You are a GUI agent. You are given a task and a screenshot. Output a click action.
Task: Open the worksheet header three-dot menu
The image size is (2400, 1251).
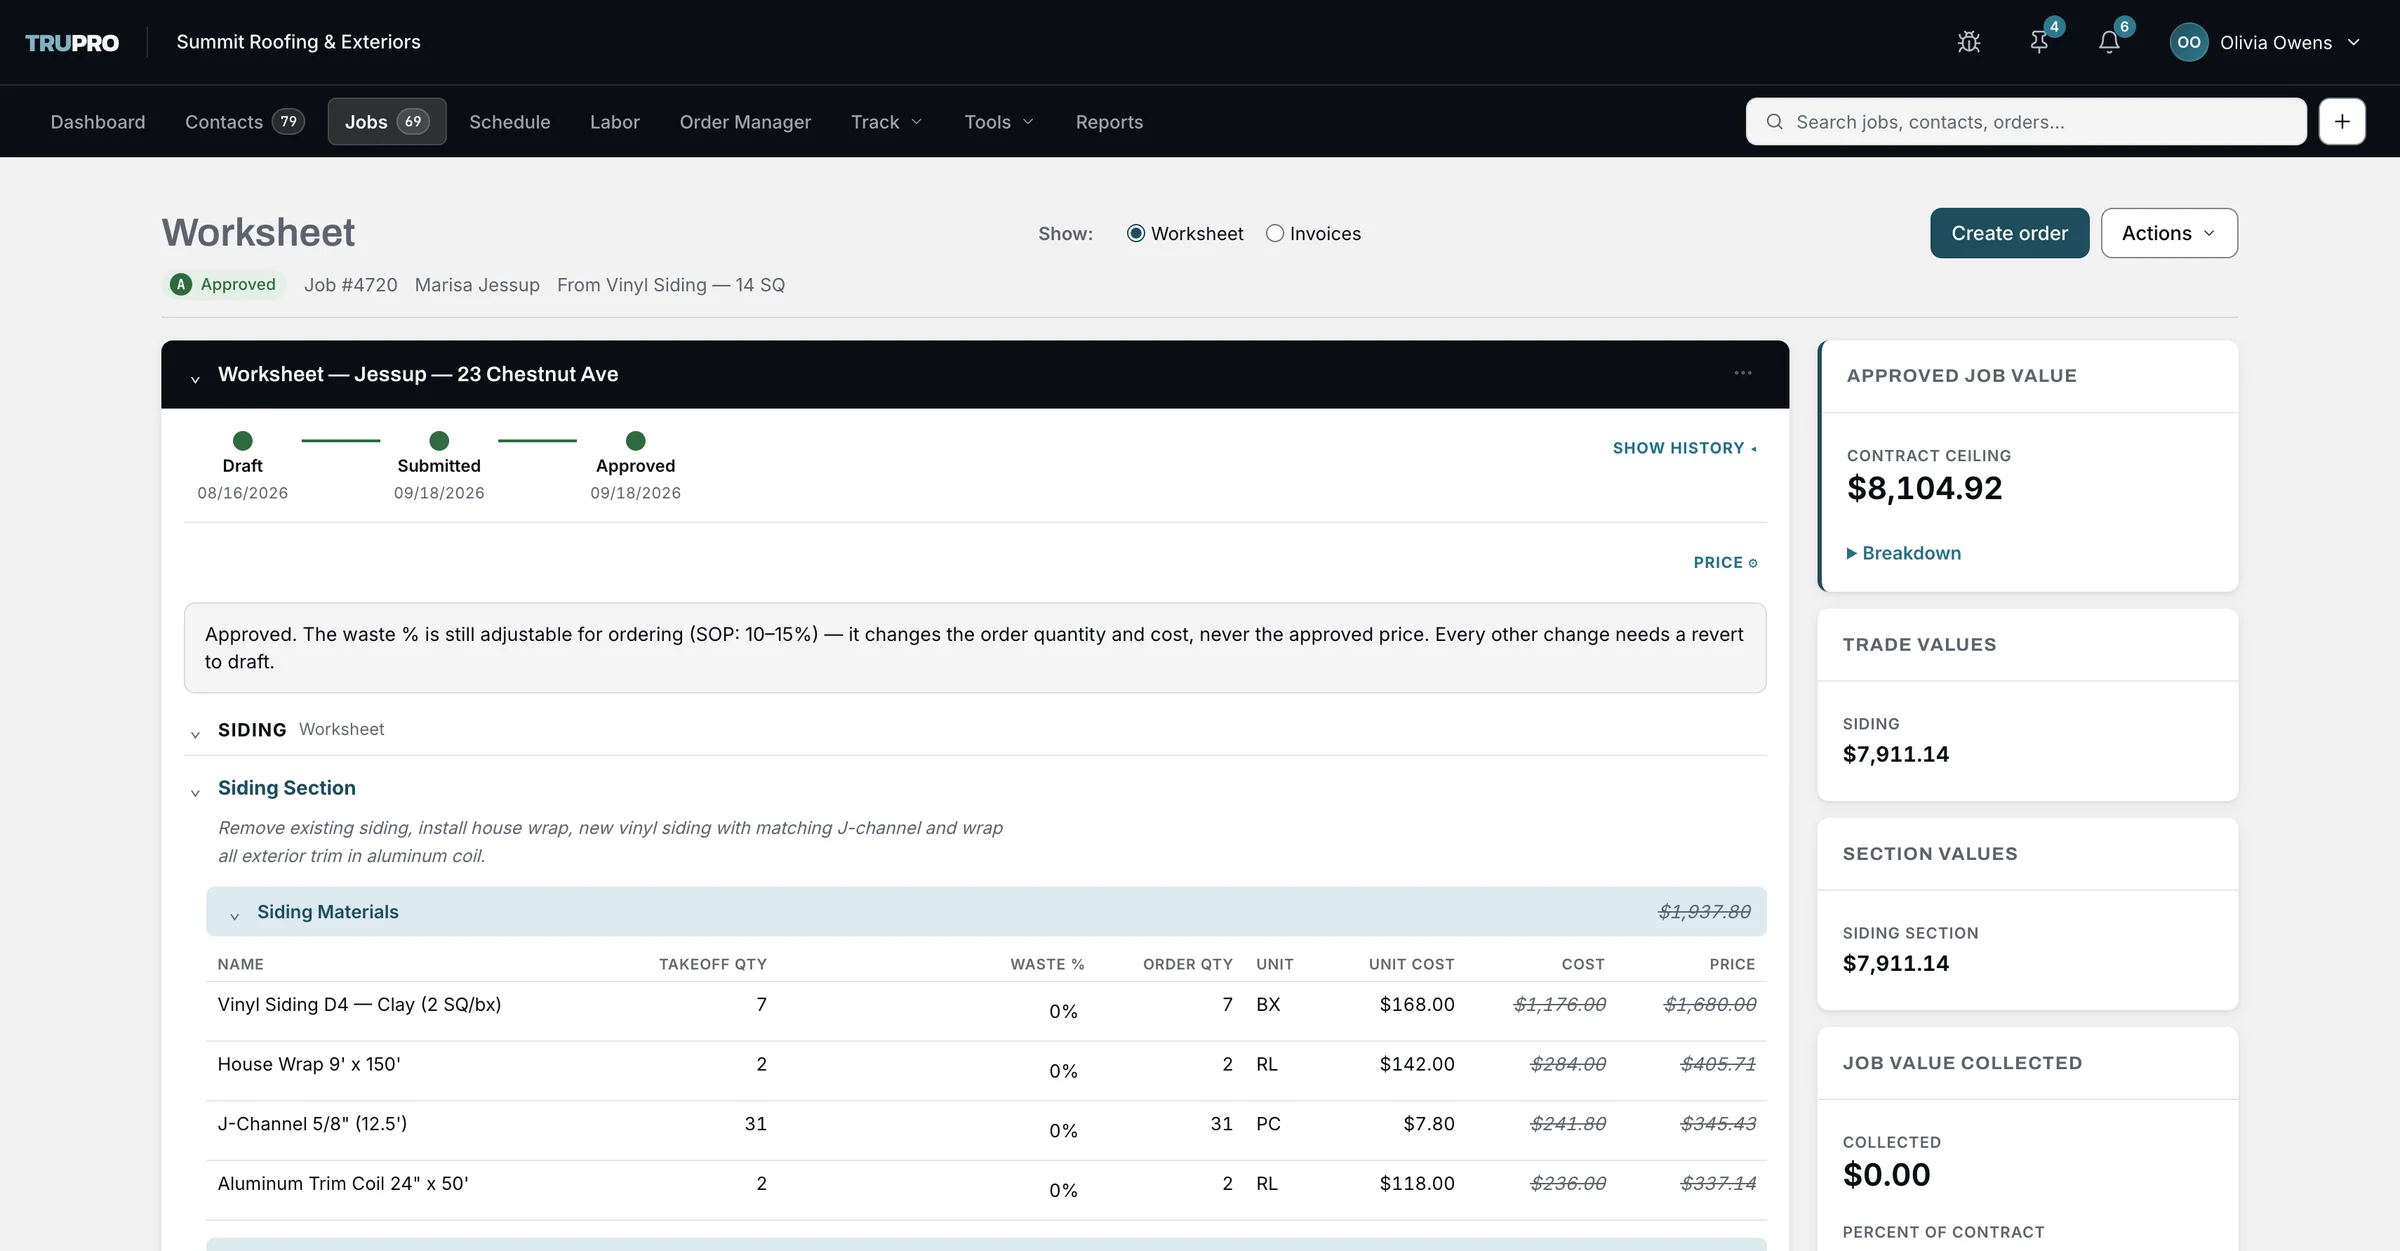1743,373
